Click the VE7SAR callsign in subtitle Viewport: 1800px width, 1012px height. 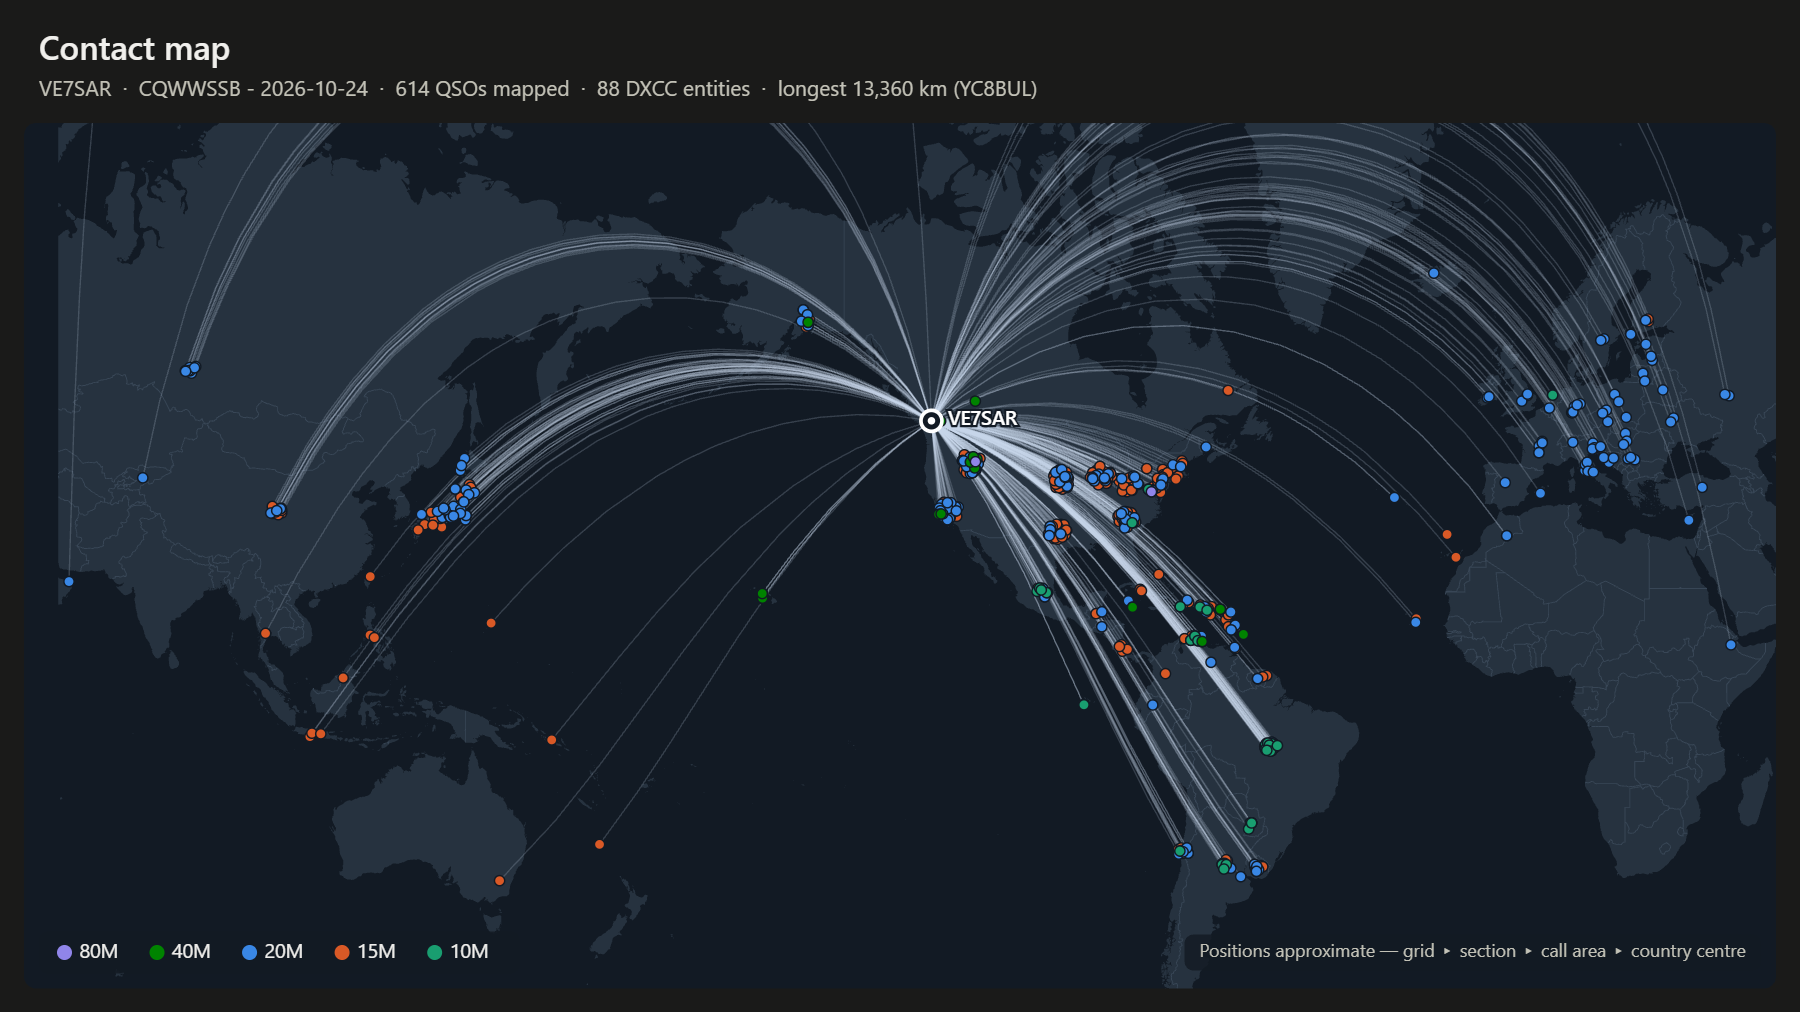point(75,89)
